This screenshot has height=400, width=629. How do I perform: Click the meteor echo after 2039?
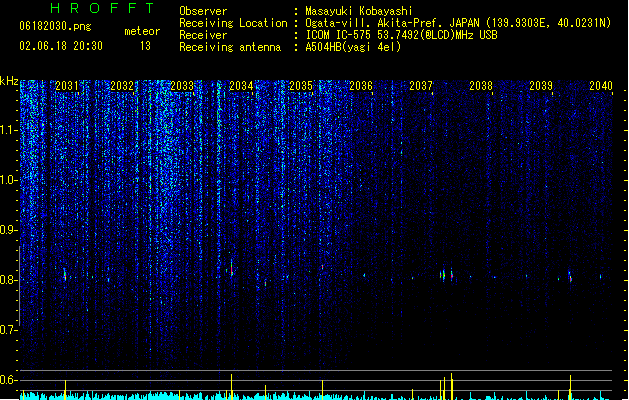(570, 277)
